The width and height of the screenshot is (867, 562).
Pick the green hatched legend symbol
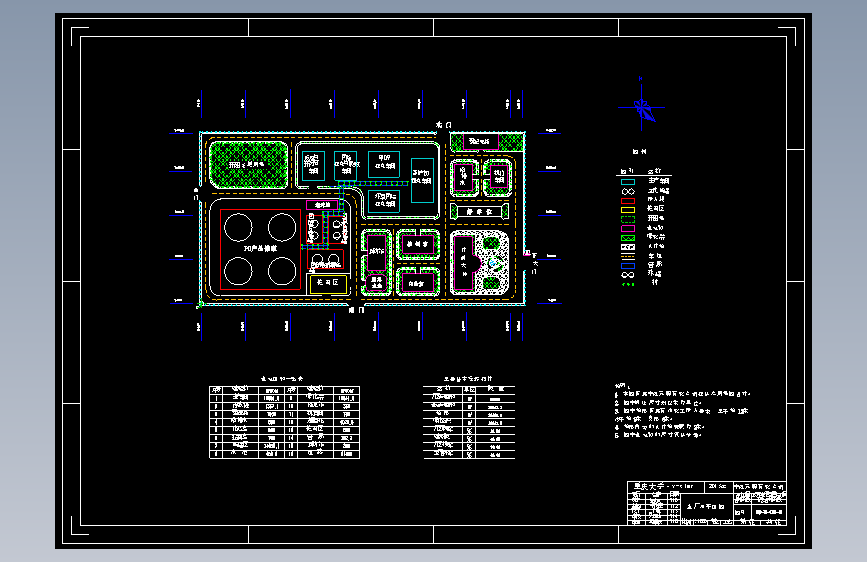(628, 238)
